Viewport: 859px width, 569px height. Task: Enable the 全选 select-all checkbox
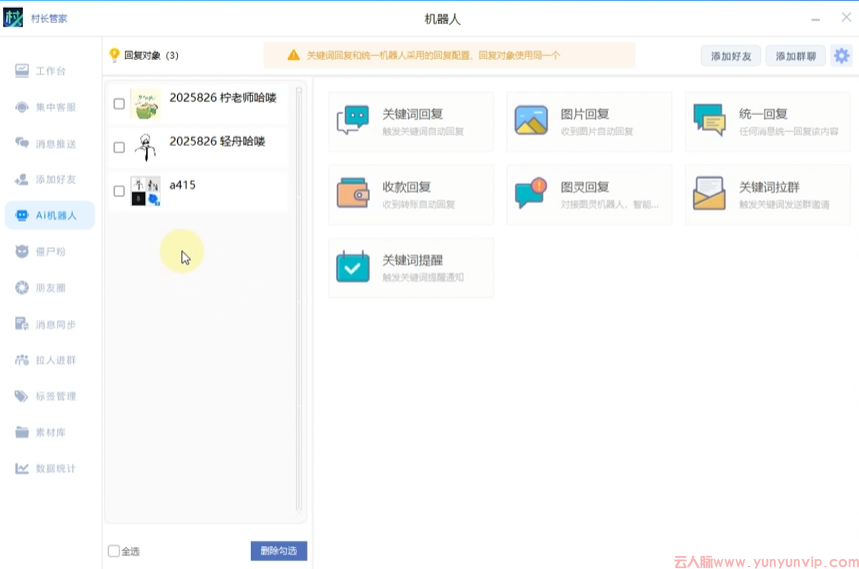(114, 551)
